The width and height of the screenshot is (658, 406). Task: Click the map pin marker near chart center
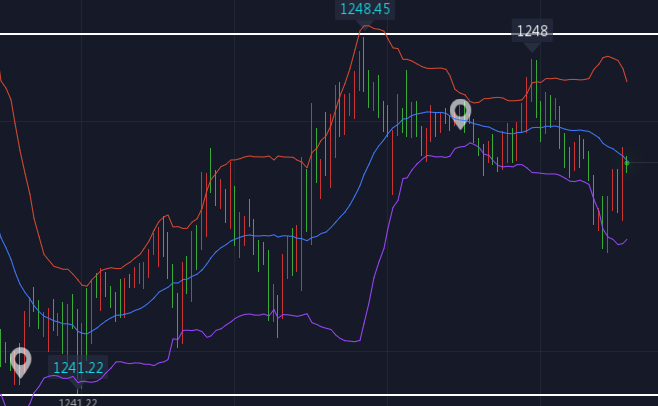point(460,112)
